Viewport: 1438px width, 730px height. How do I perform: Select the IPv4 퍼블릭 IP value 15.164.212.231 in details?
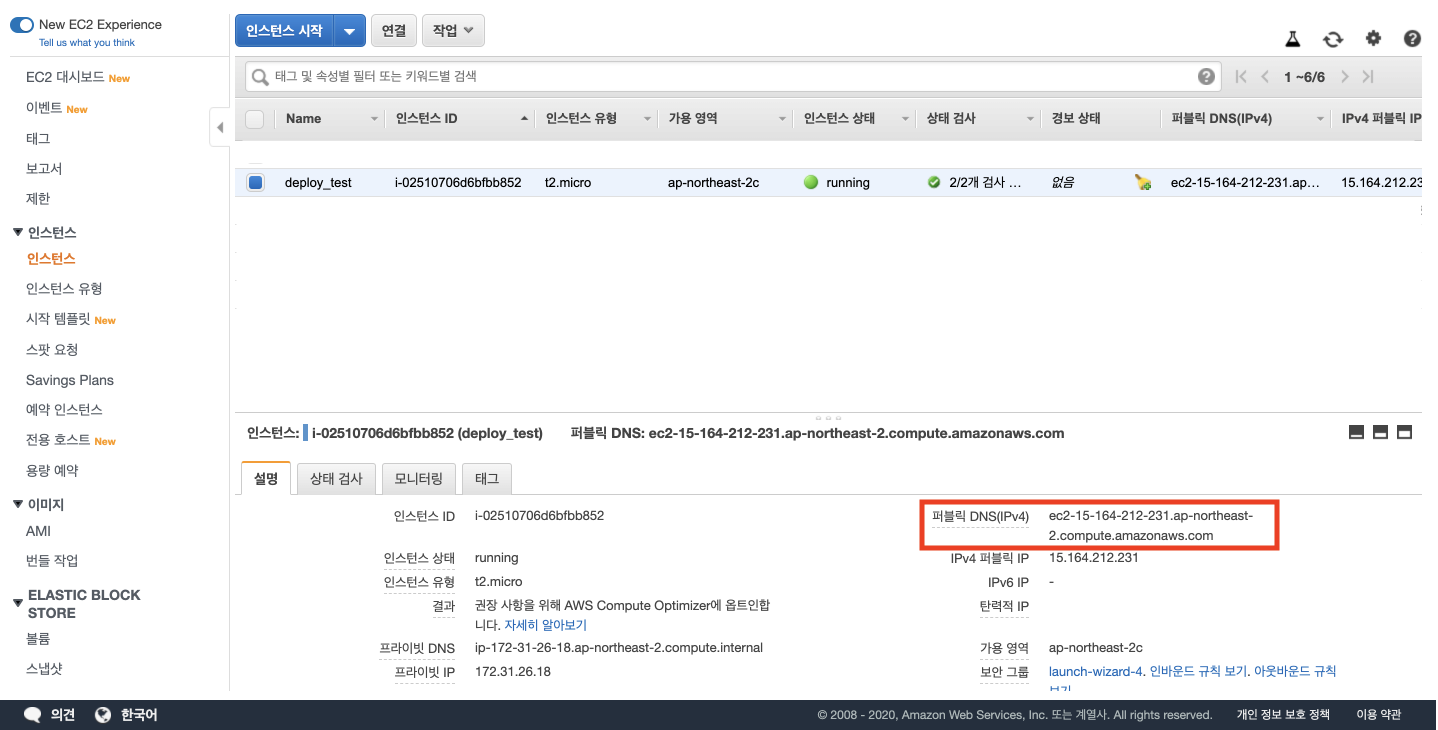point(1094,558)
